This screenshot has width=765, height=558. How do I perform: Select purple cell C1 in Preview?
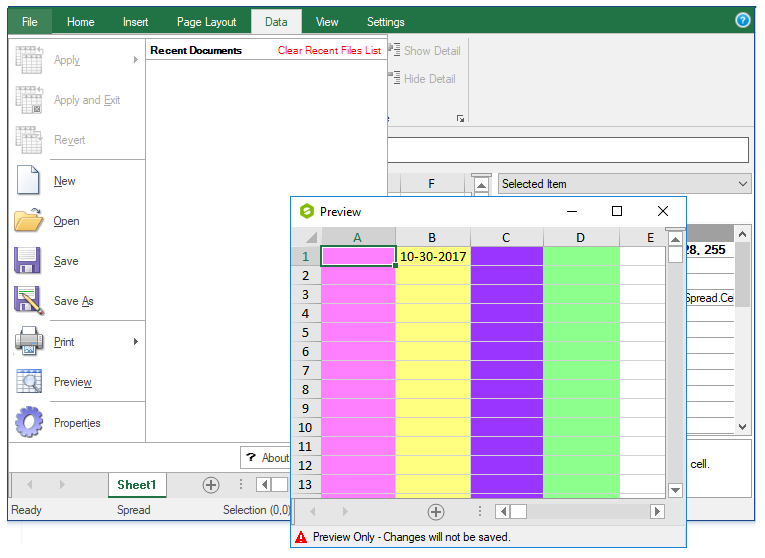506,256
